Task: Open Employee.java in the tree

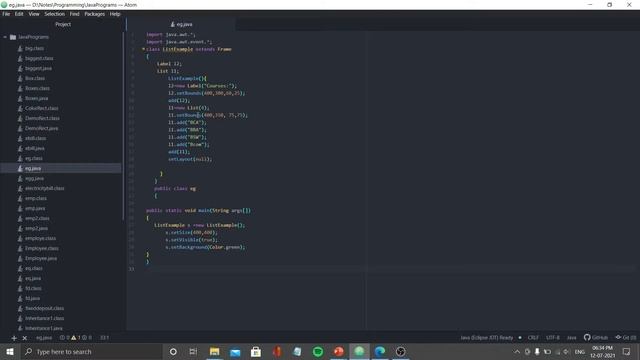Action: (x=41, y=258)
